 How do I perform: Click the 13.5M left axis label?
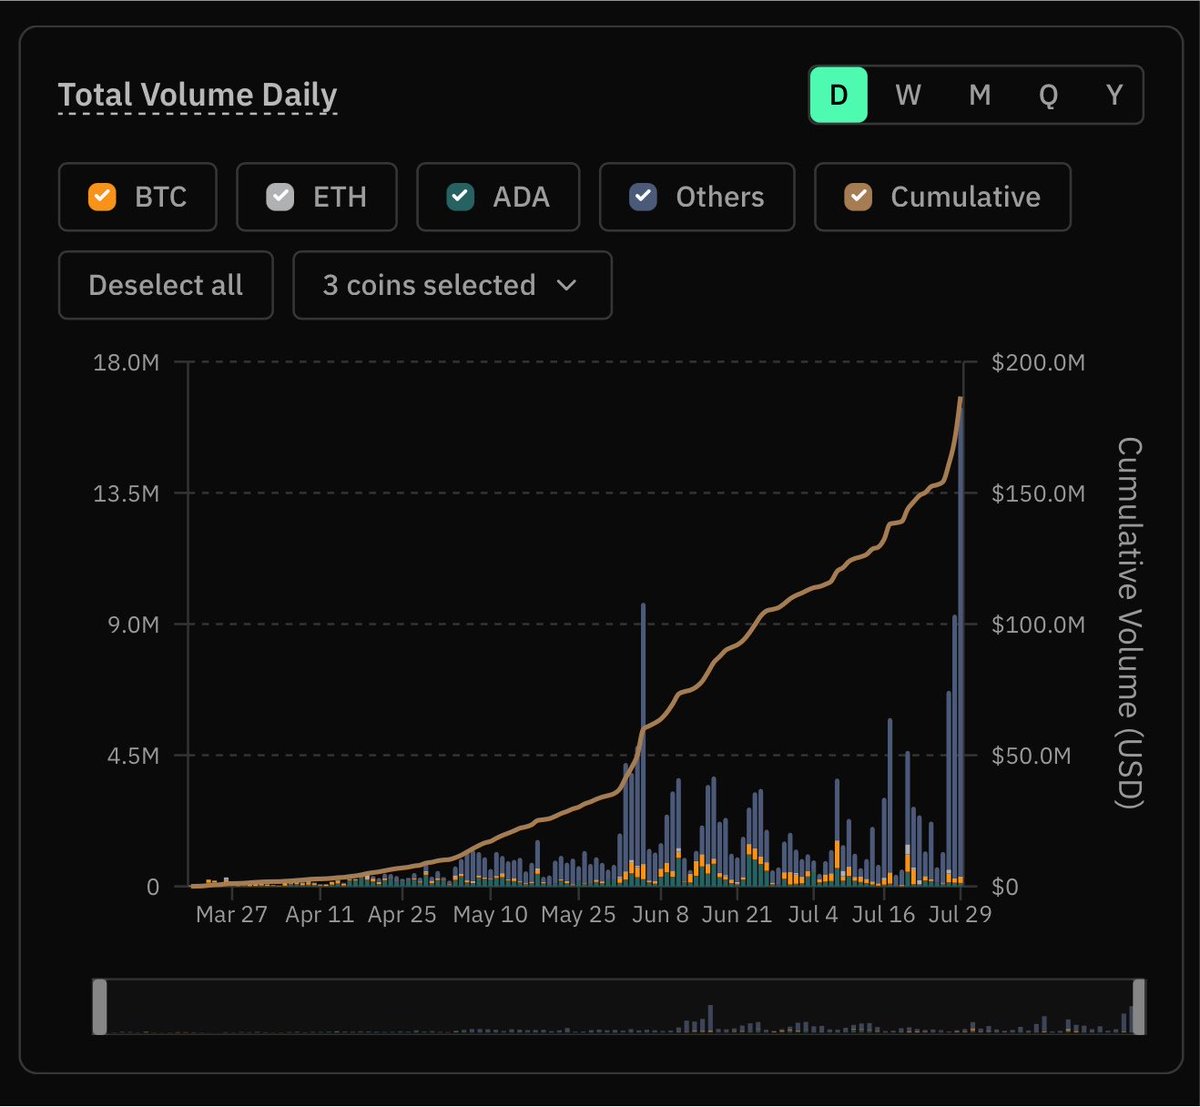126,493
